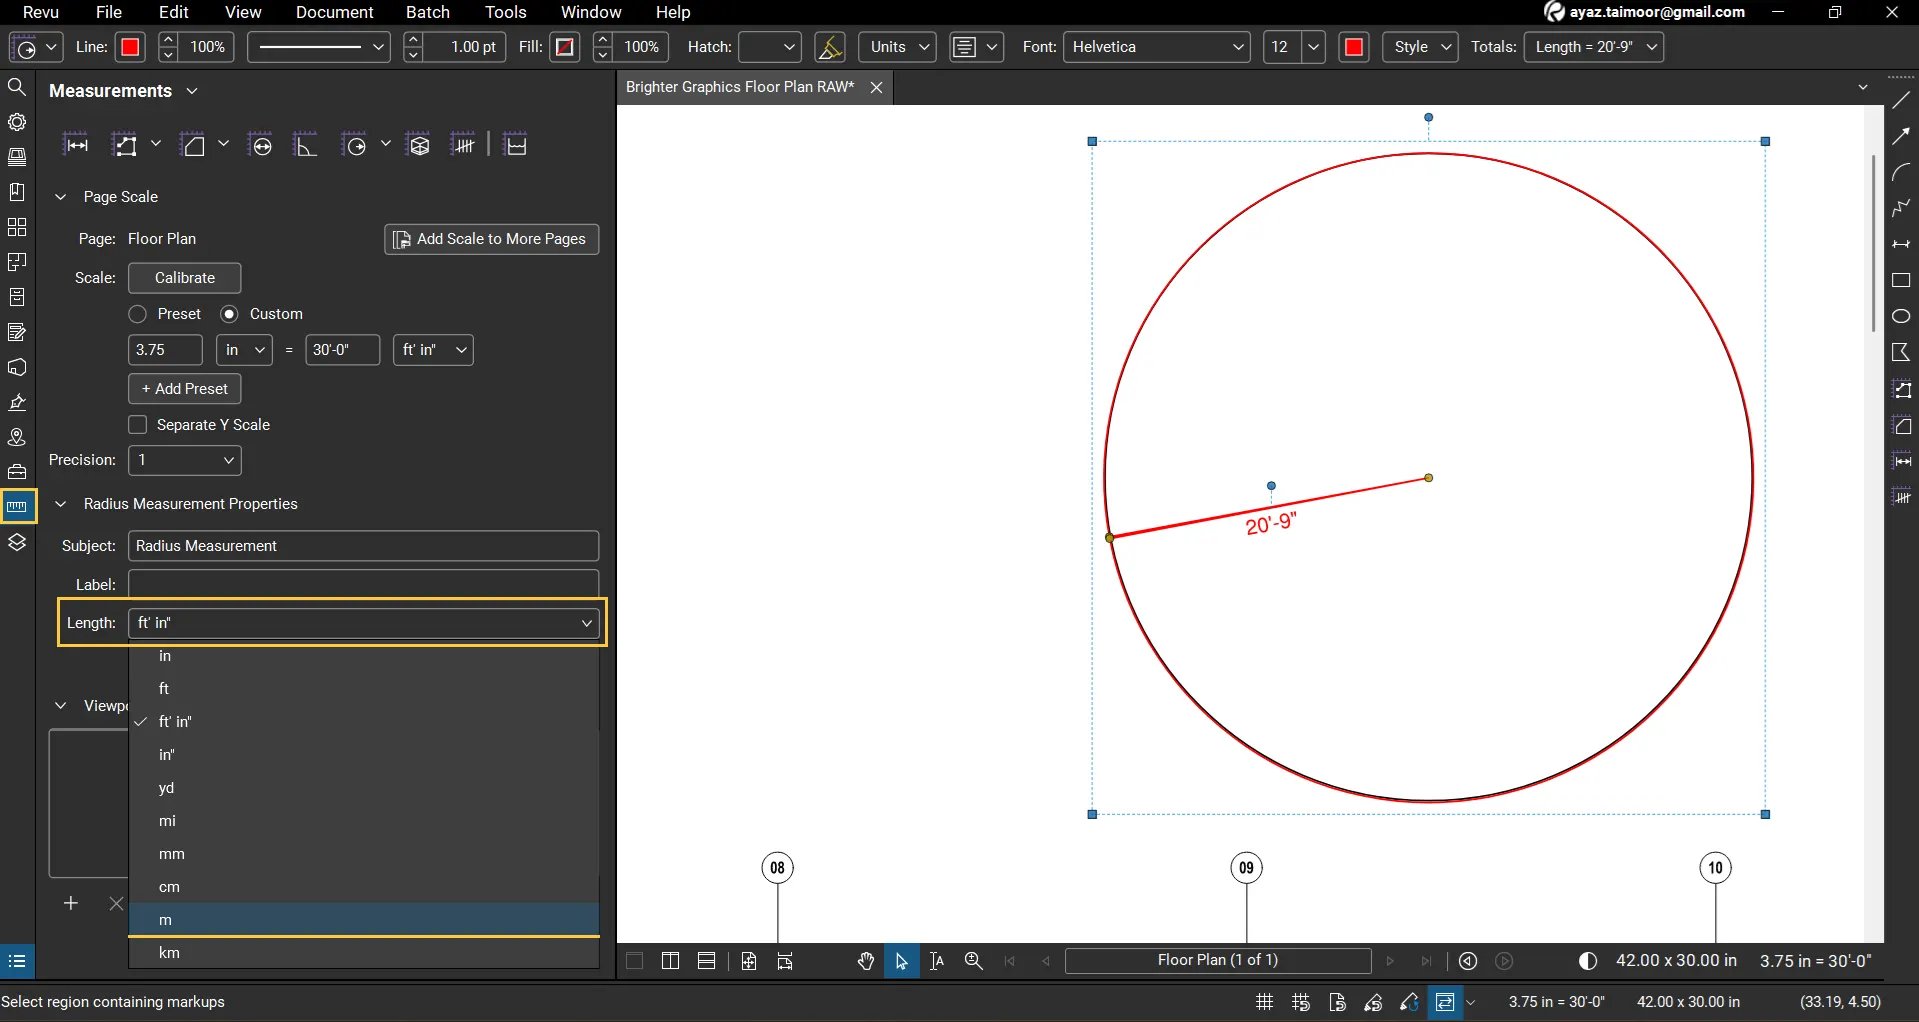Select the Diameter measurement tool
1919x1022 pixels.
(261, 144)
